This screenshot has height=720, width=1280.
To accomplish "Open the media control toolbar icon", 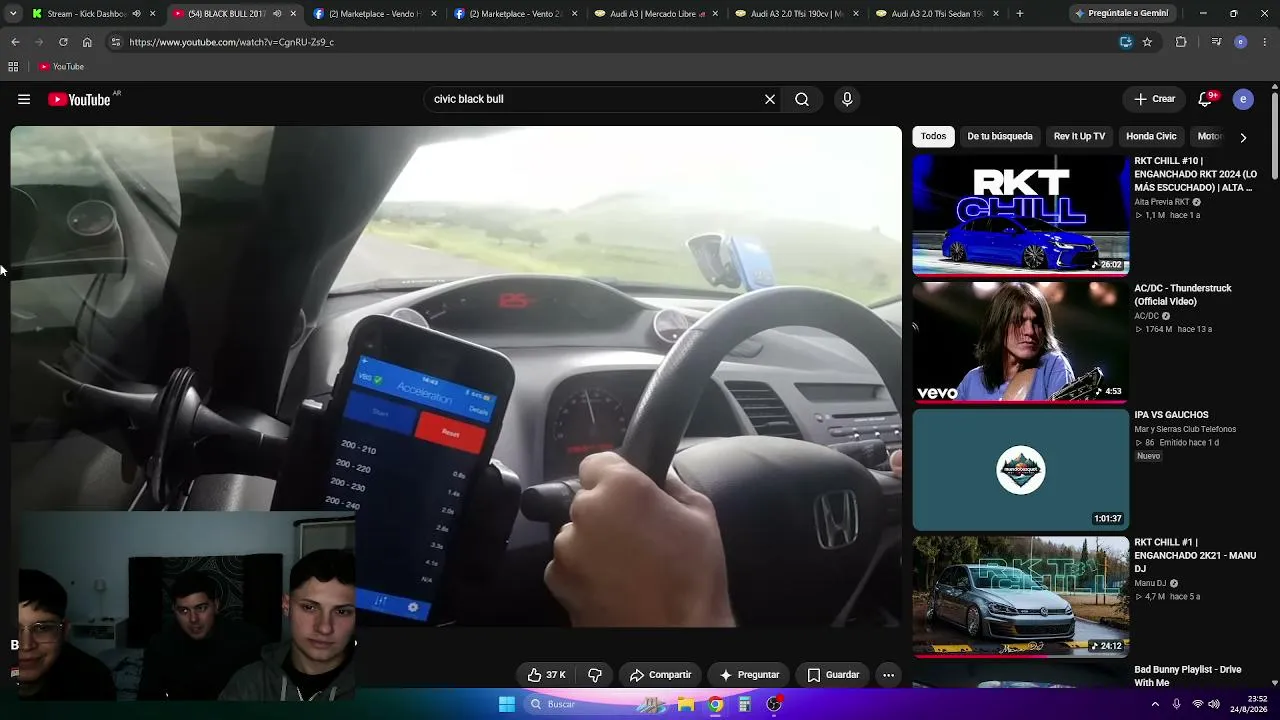I will (1216, 42).
